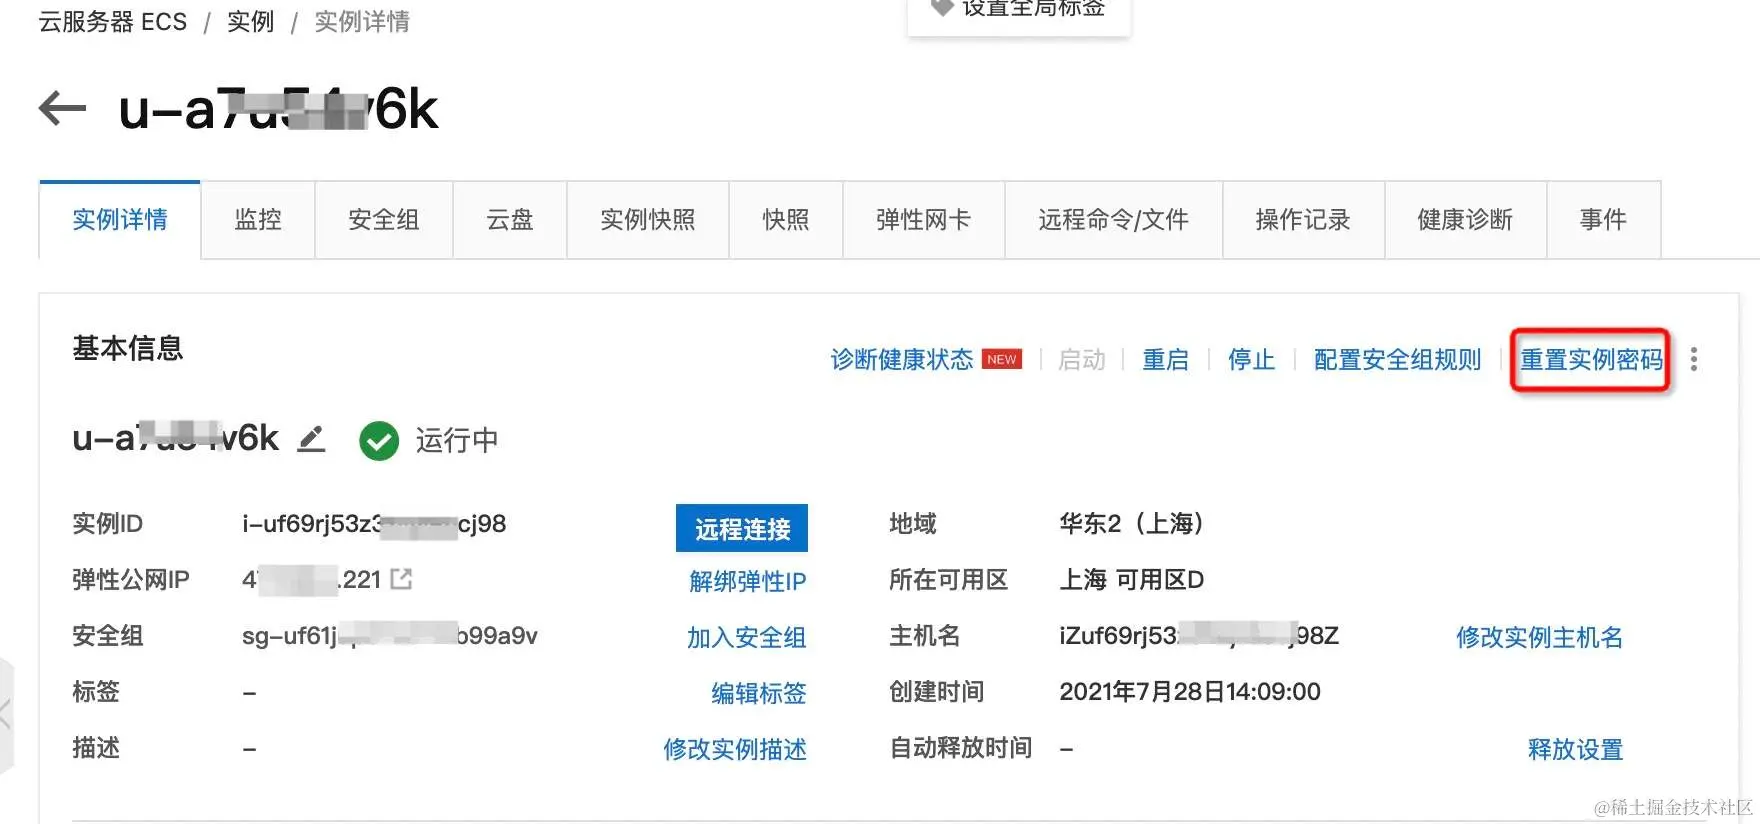This screenshot has height=824, width=1760.
Task: Open the 操作记录 tab
Action: coord(1304,220)
